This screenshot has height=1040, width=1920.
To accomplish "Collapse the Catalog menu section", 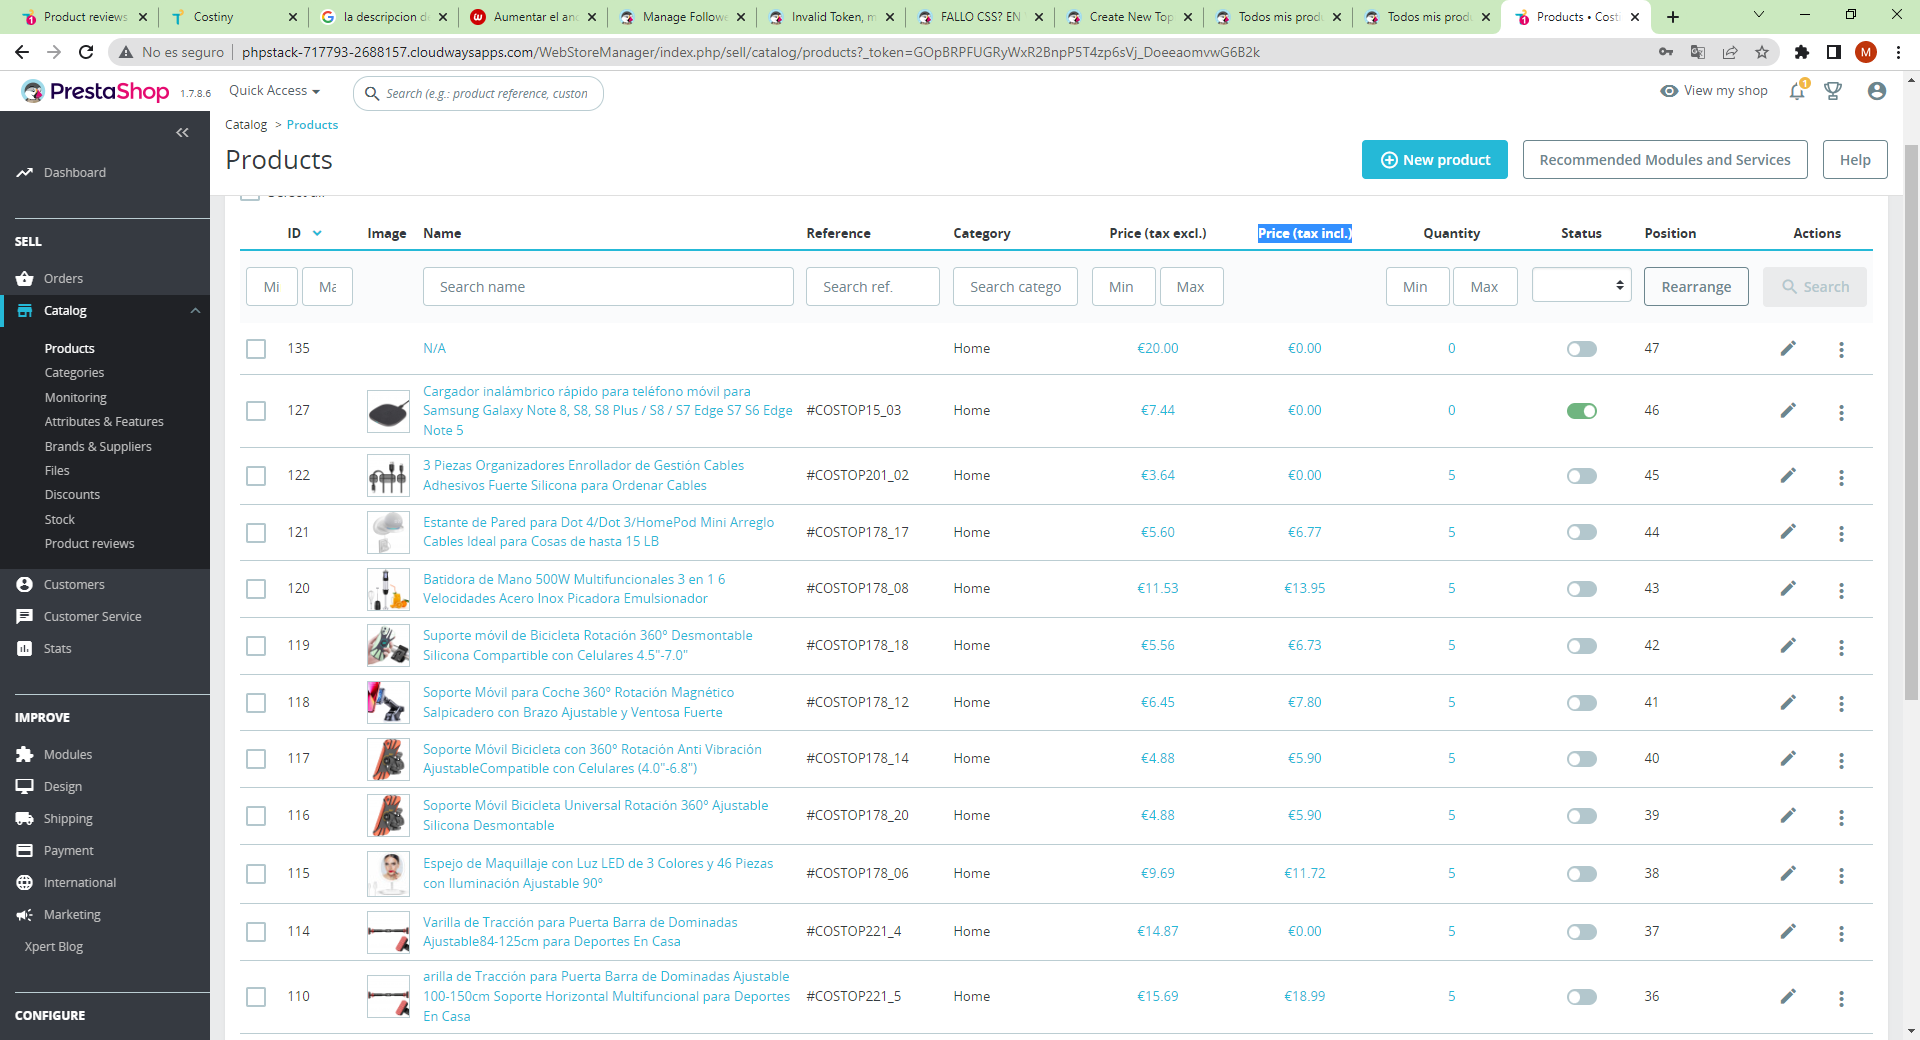I will tap(195, 311).
